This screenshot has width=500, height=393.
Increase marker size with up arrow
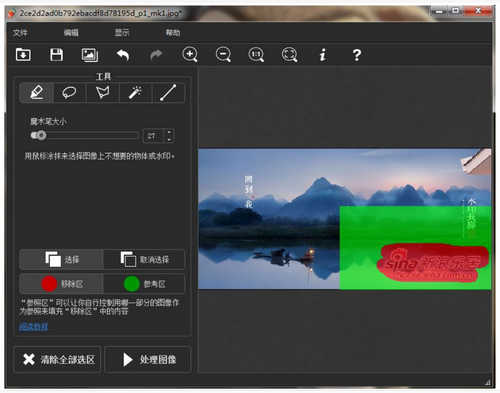pos(170,132)
